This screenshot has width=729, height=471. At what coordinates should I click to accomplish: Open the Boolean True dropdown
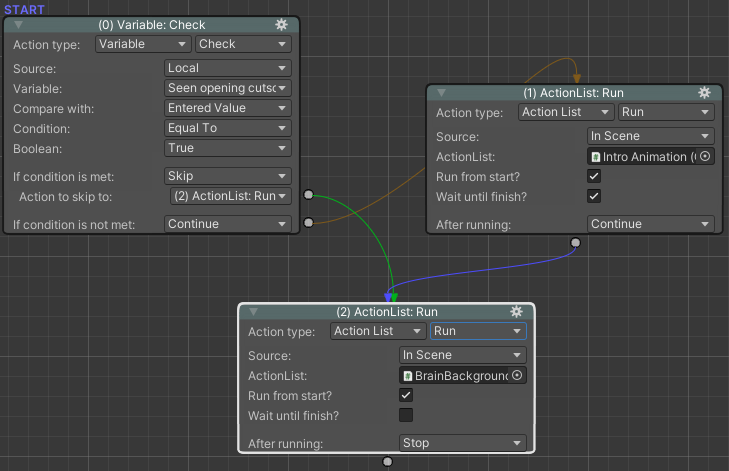228,148
